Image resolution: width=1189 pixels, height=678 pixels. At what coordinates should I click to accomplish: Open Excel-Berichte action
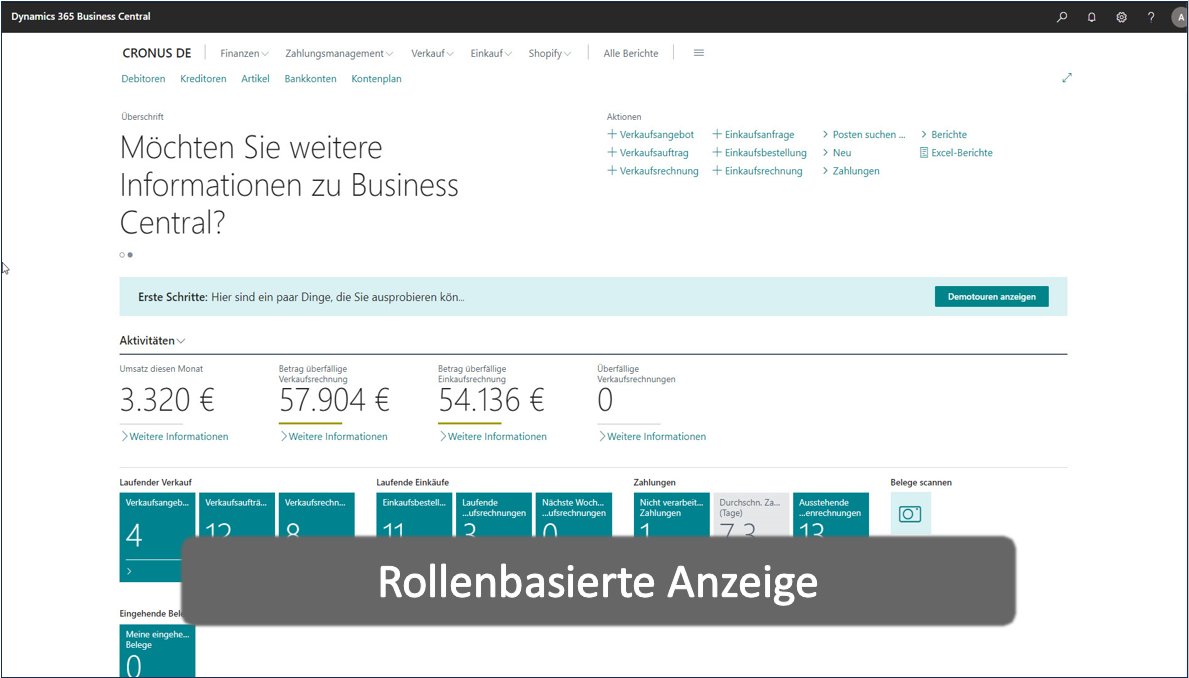click(x=956, y=152)
